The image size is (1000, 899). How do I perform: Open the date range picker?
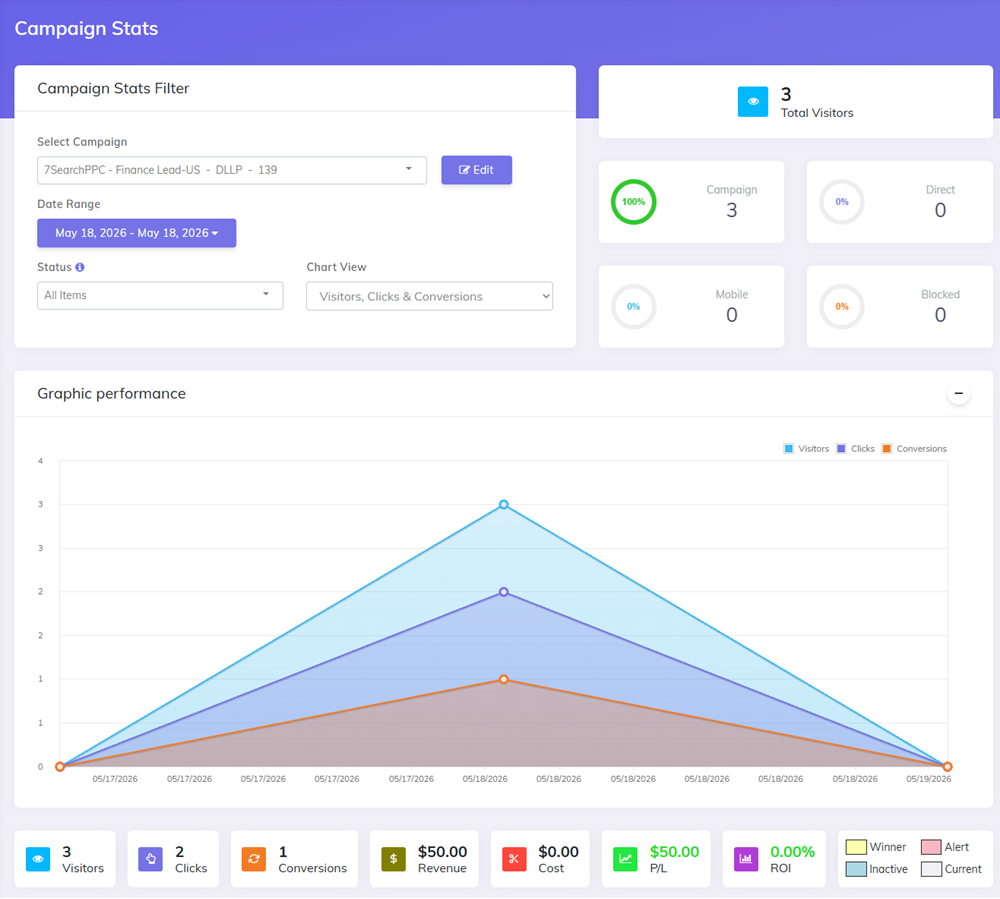tap(136, 233)
